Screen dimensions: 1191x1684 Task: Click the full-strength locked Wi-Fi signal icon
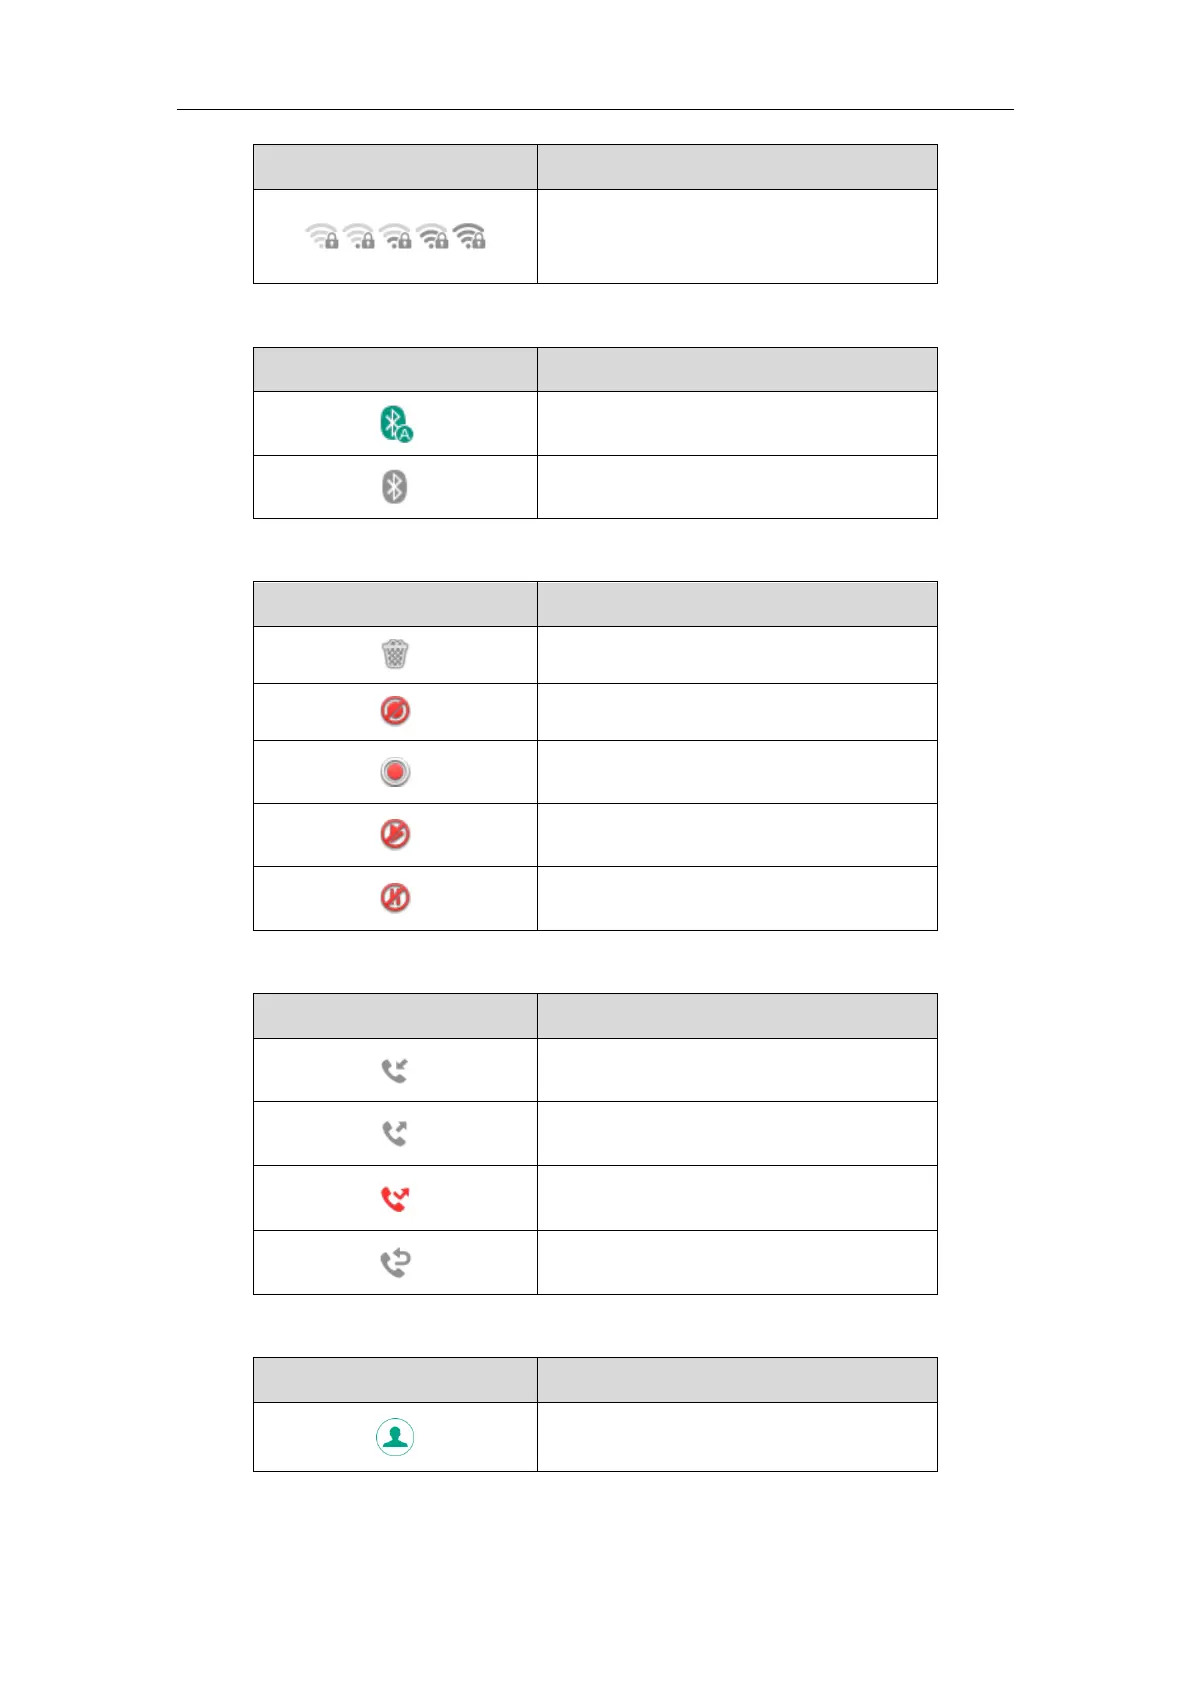(x=470, y=236)
